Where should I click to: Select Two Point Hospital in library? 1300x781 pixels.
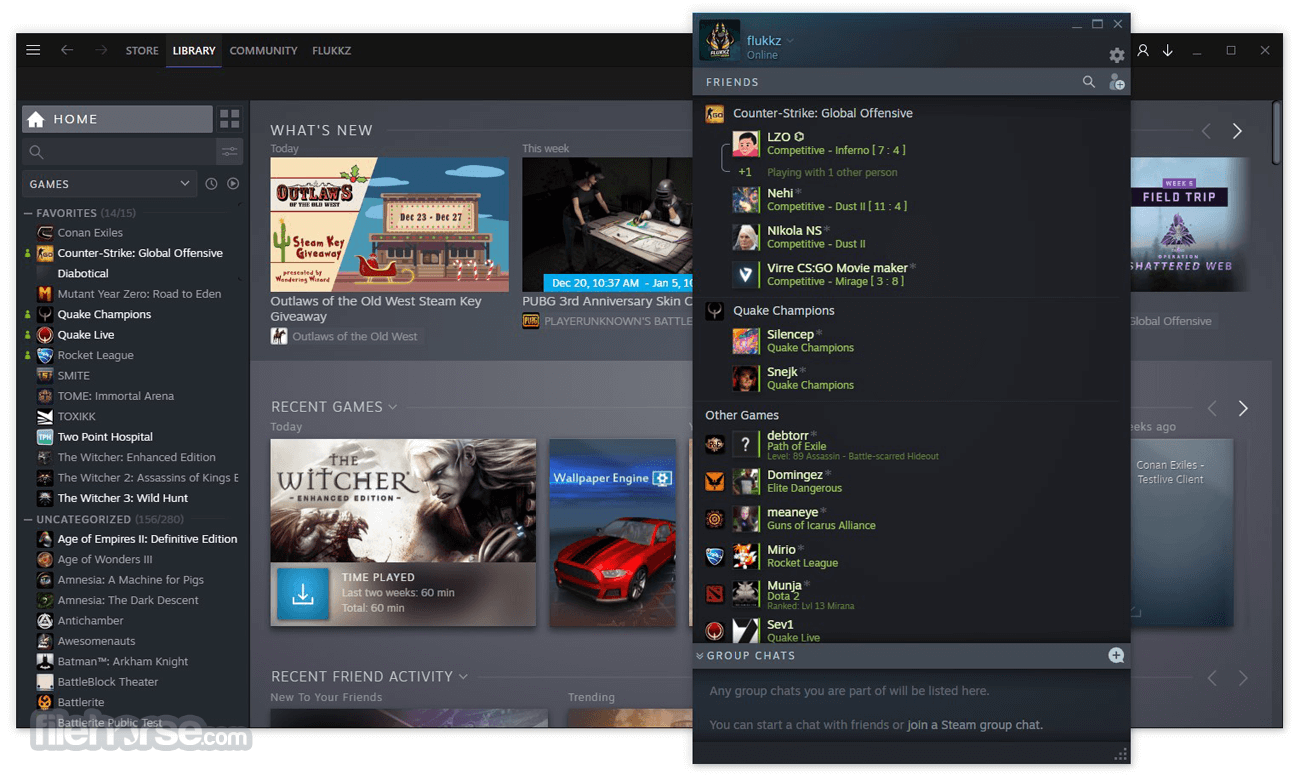pyautogui.click(x=105, y=437)
